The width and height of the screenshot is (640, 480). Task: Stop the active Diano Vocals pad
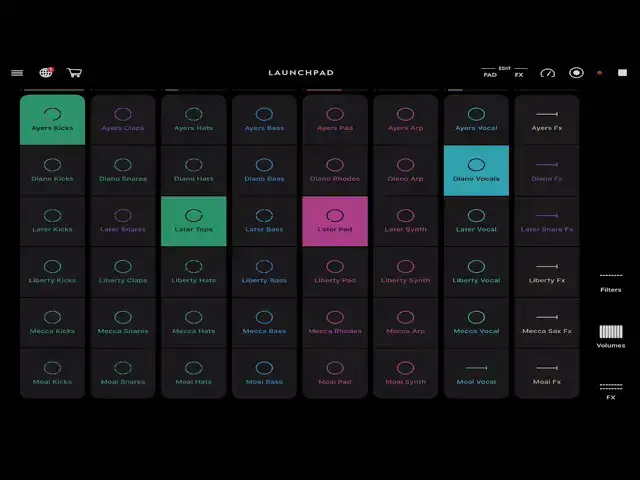pyautogui.click(x=476, y=171)
